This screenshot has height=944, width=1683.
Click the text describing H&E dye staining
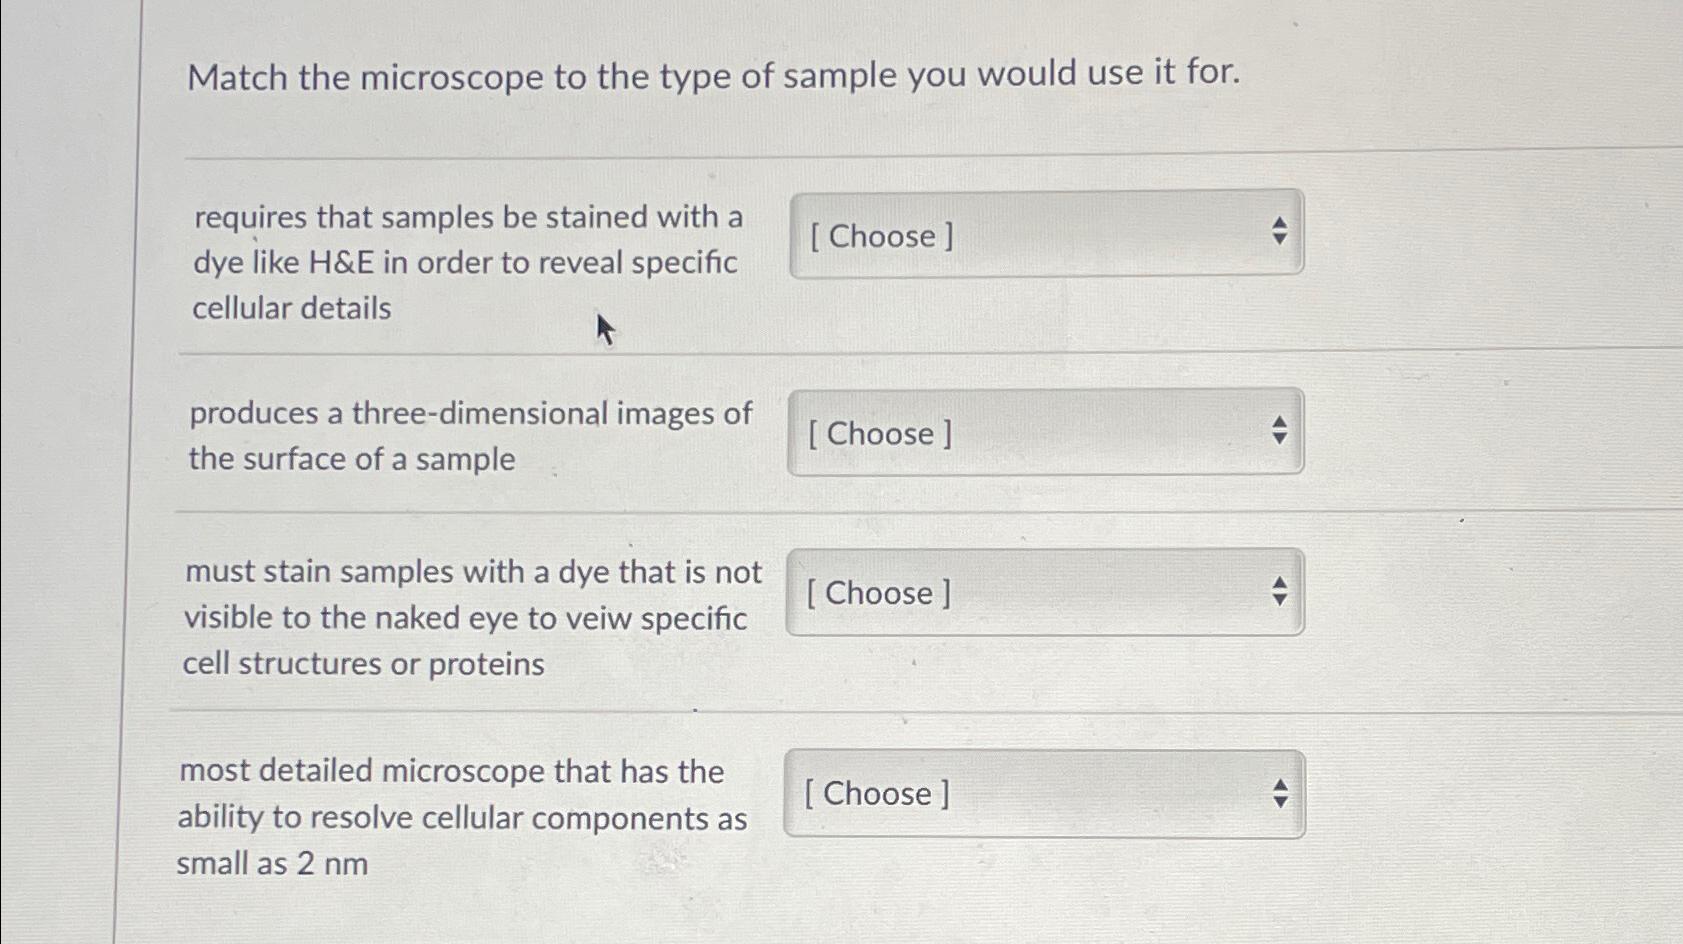tap(465, 263)
